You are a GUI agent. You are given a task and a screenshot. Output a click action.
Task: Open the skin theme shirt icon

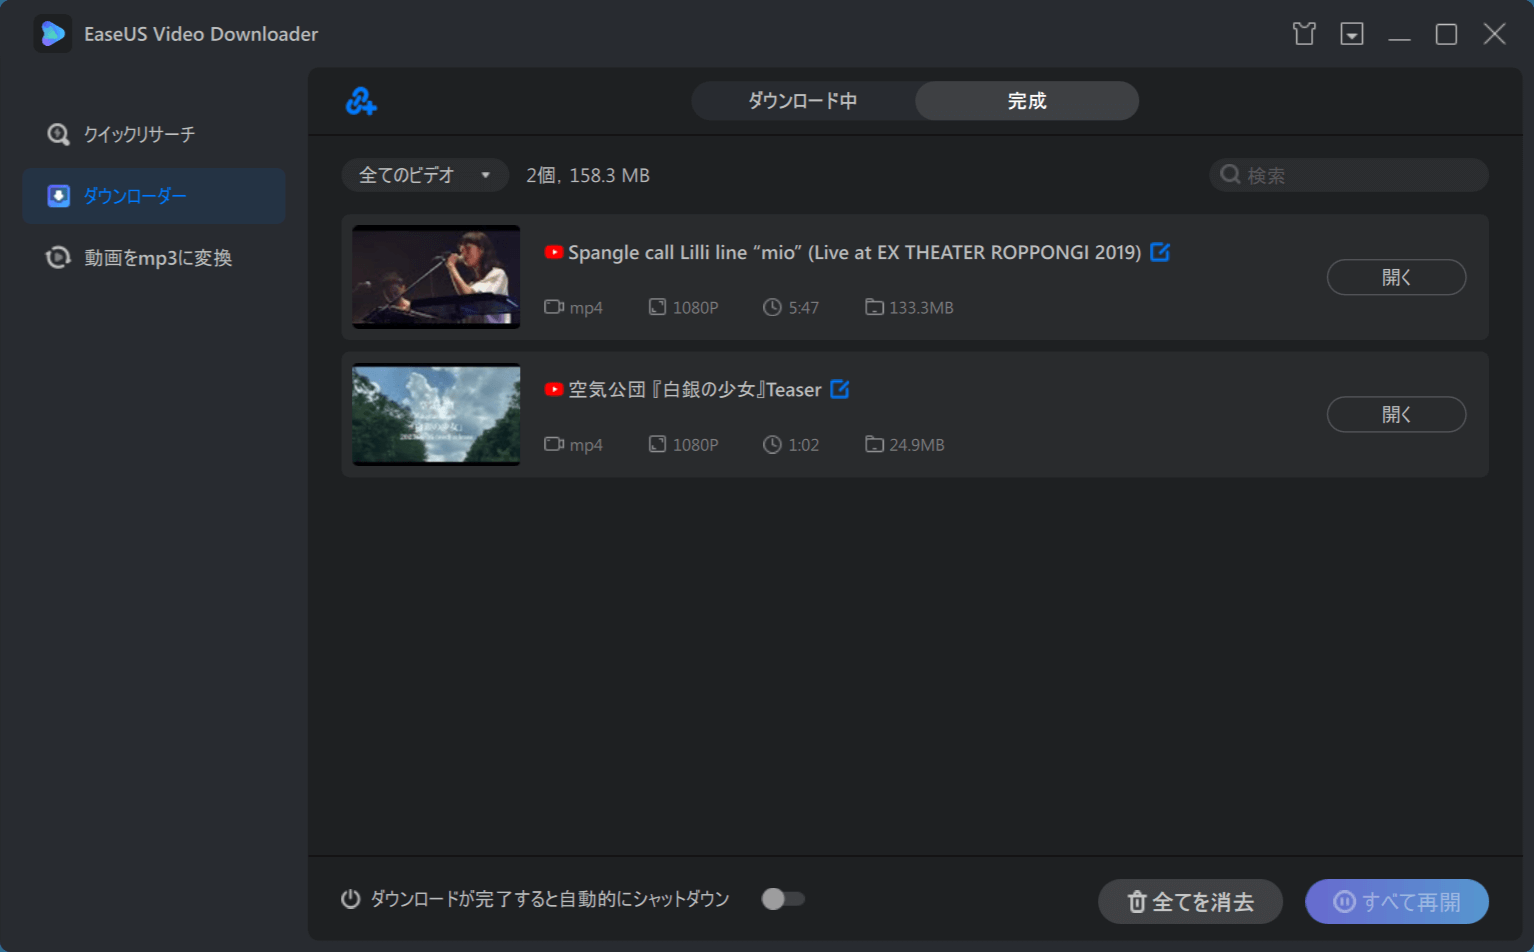click(1304, 34)
